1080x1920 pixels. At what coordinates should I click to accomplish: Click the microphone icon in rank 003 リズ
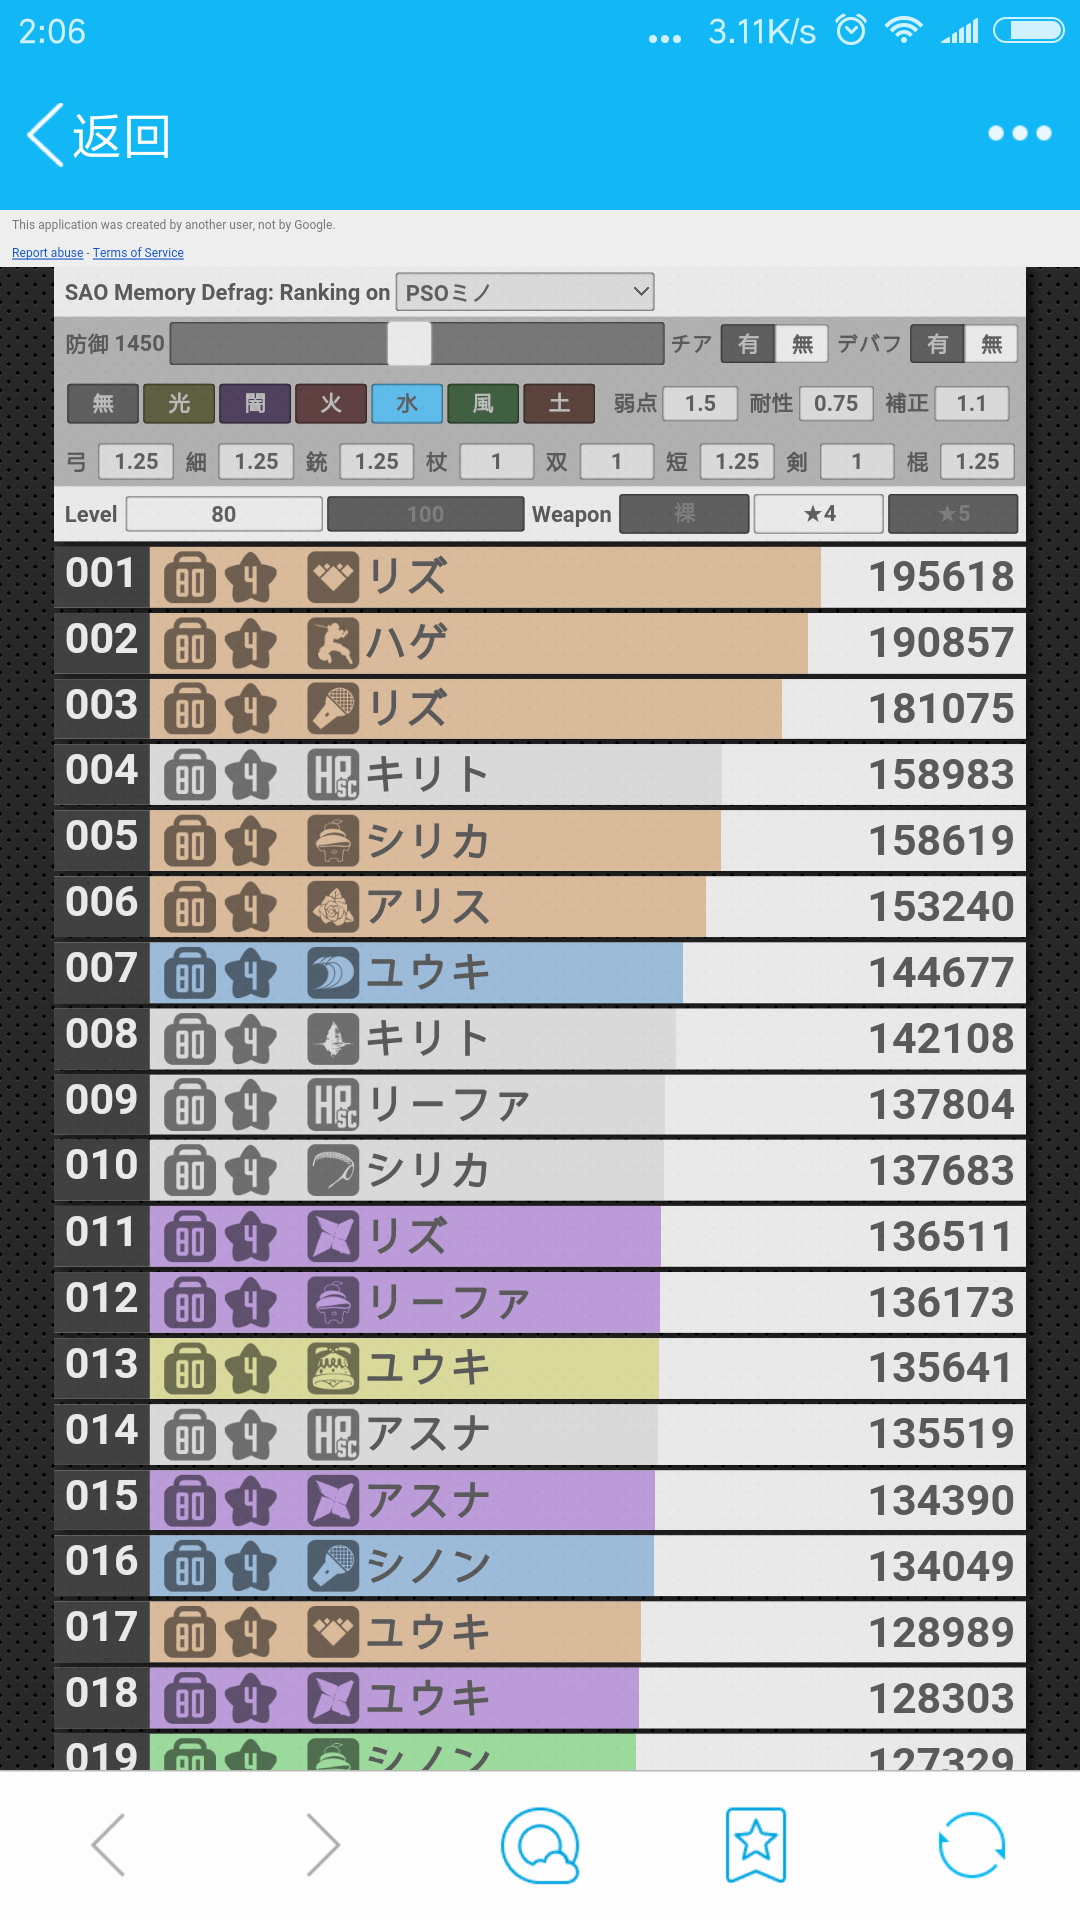(332, 709)
